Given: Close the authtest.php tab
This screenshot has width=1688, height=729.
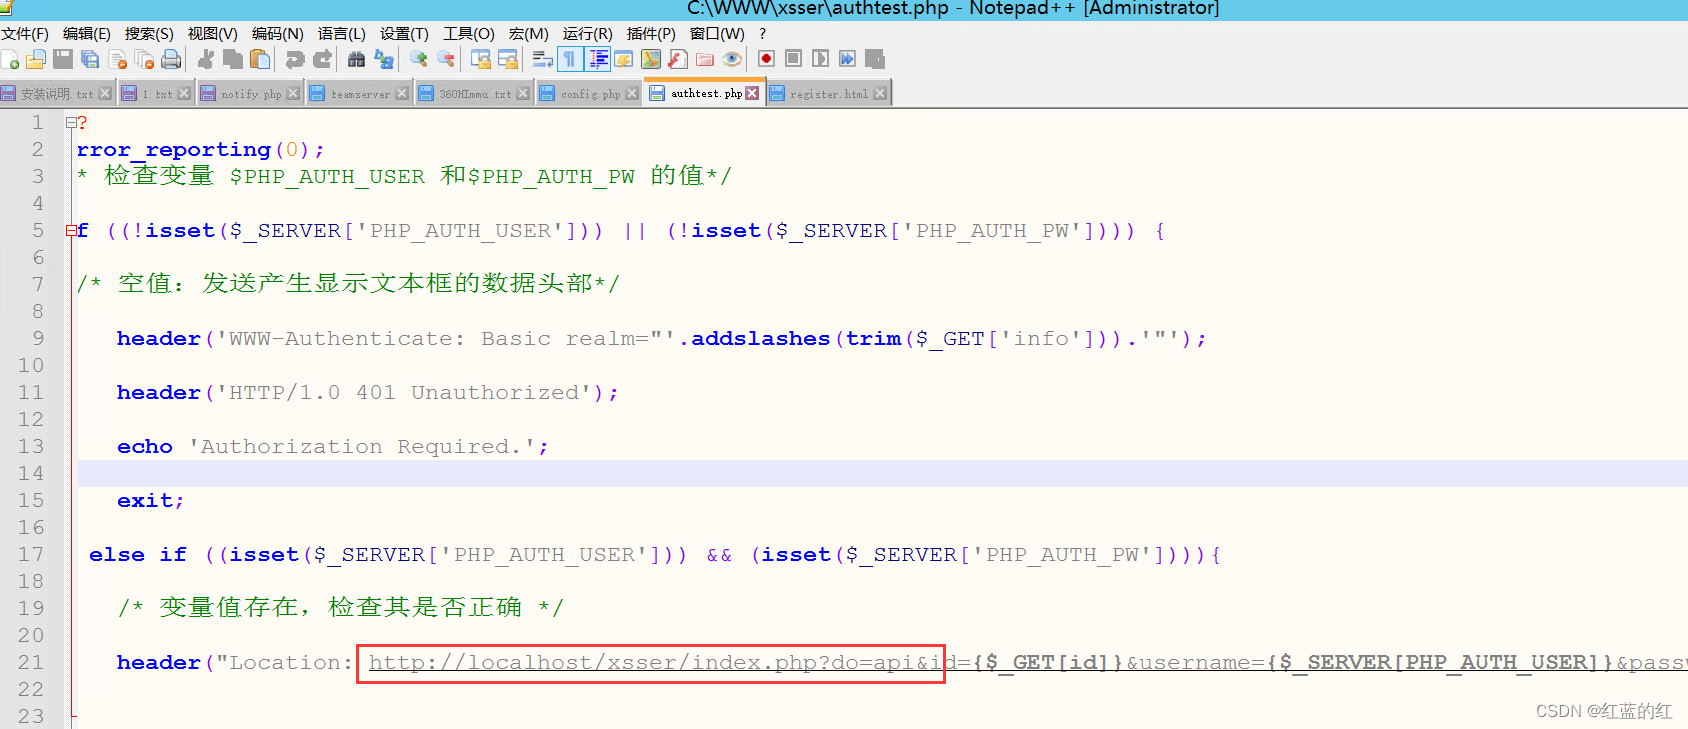Looking at the screenshot, I should (x=752, y=93).
